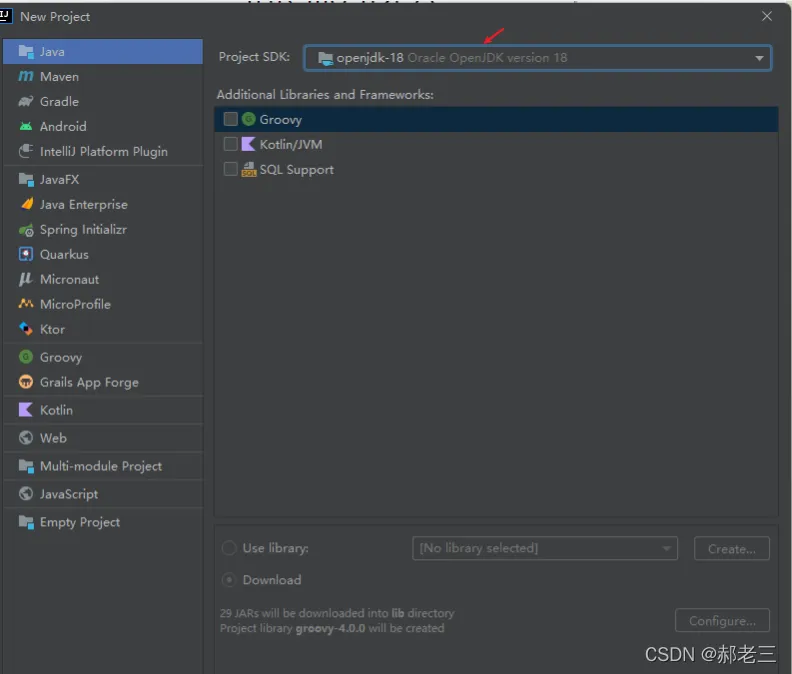Select Android in the project type list

coord(103,126)
